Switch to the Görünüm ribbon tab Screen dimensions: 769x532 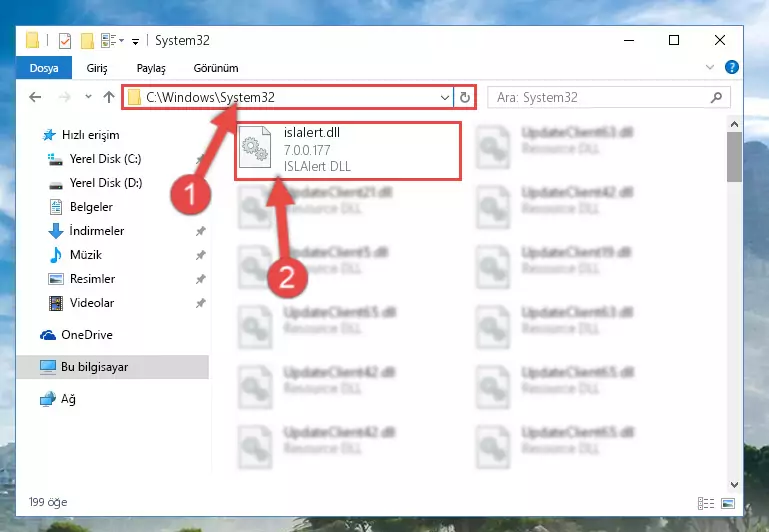216,68
